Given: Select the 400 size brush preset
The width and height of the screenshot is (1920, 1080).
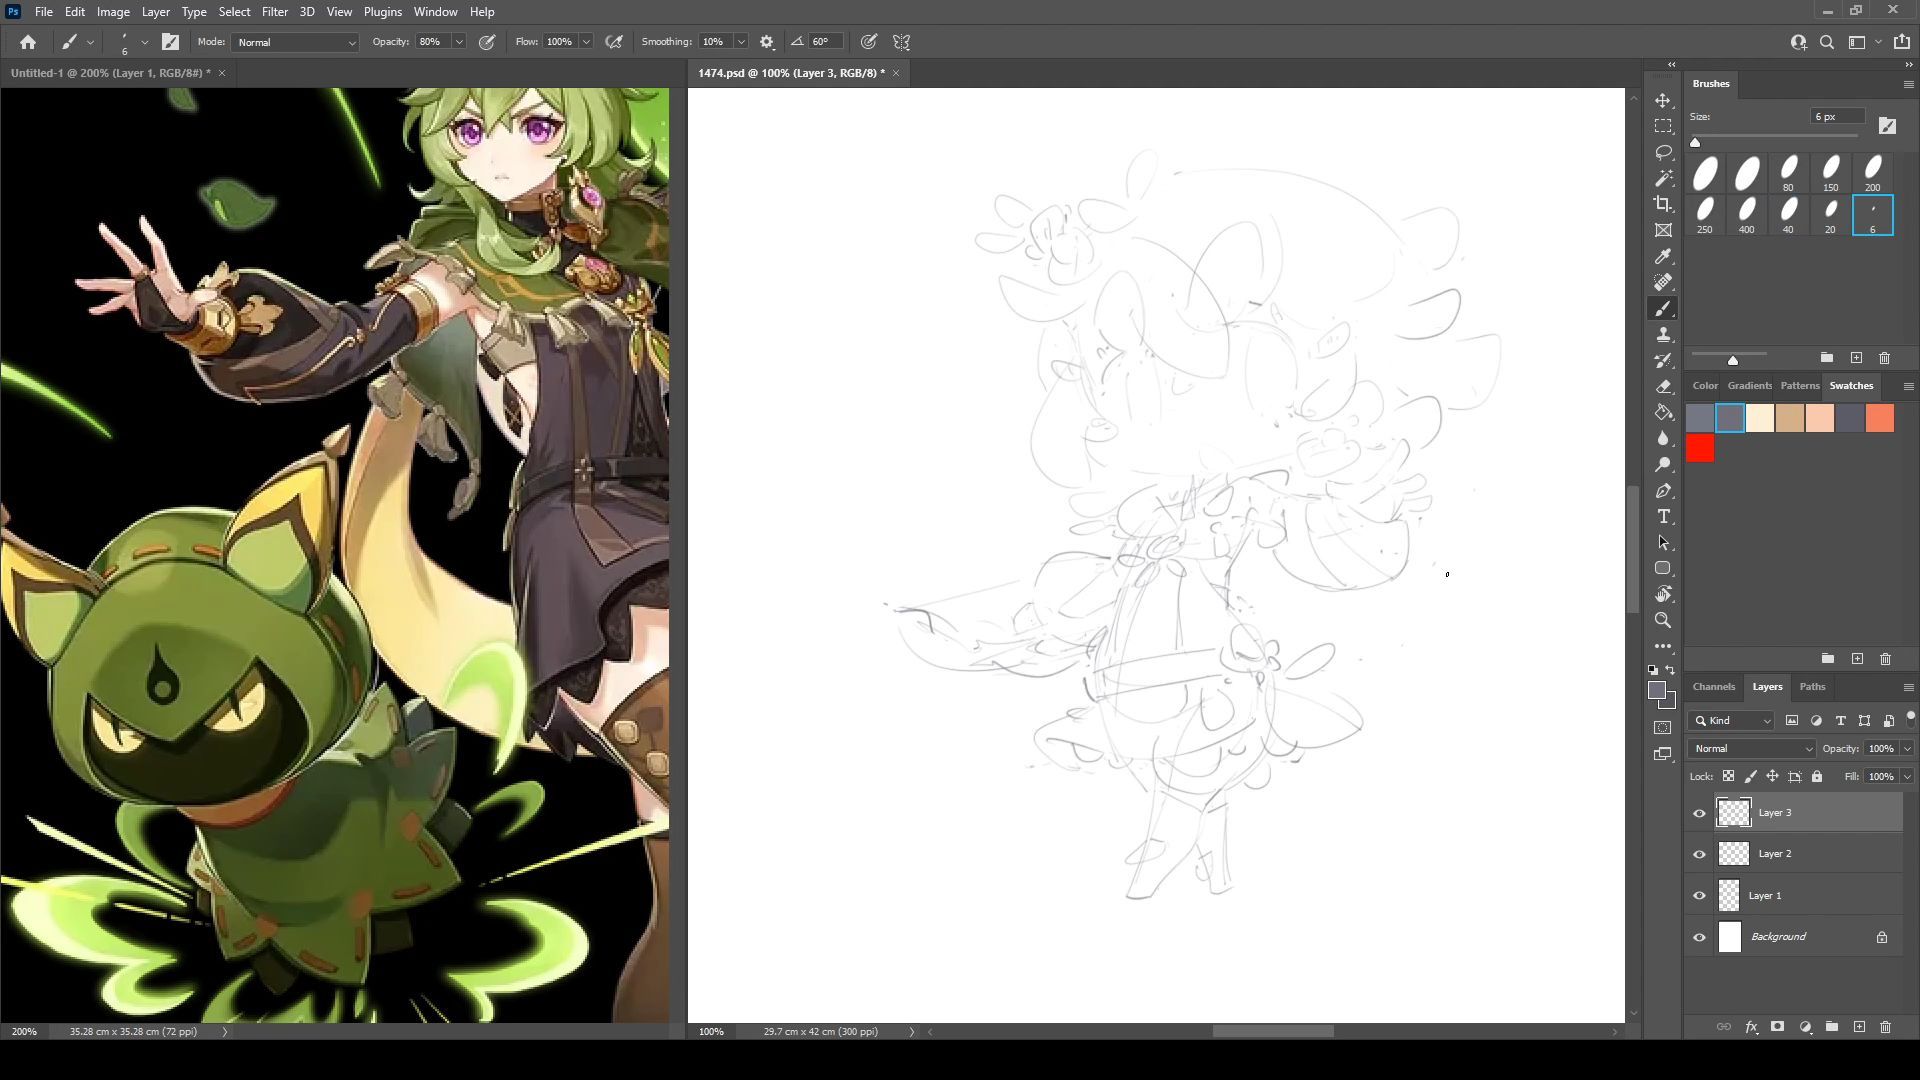Looking at the screenshot, I should click(x=1746, y=215).
